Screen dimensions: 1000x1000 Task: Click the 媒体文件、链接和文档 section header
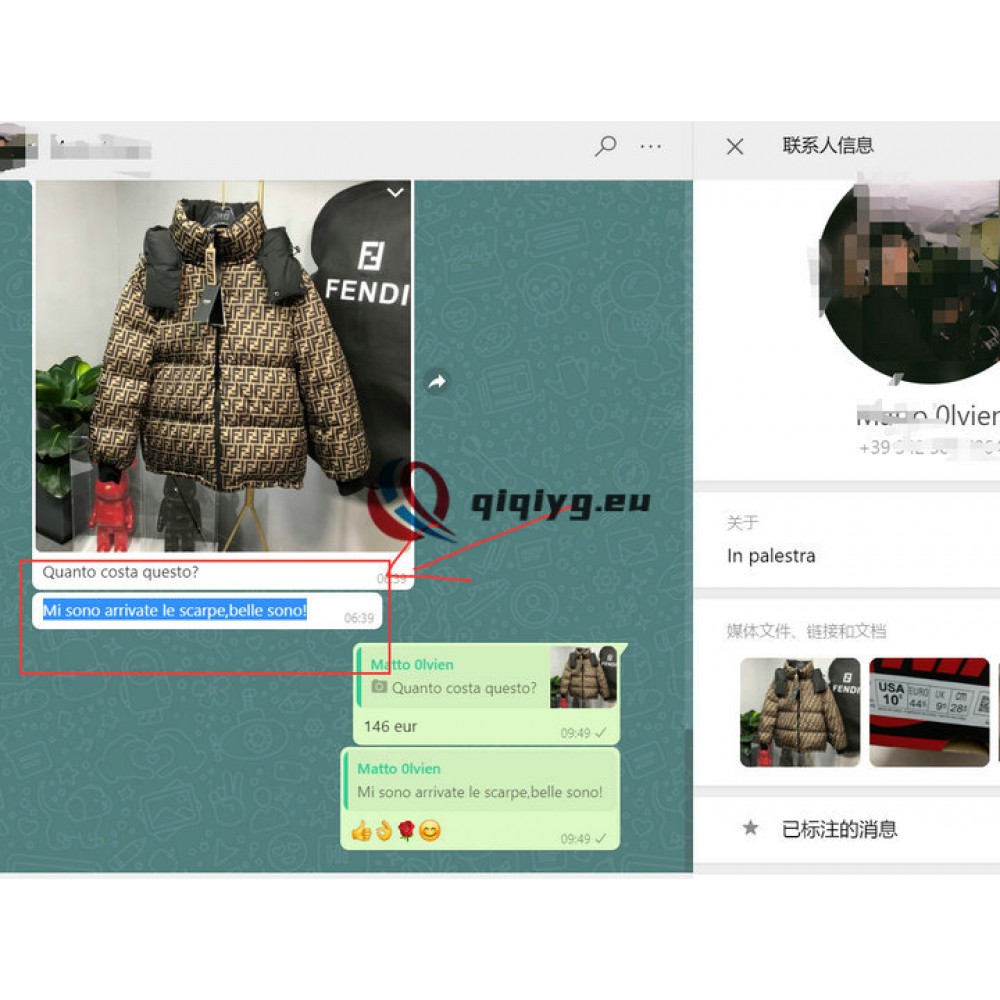pyautogui.click(x=806, y=631)
